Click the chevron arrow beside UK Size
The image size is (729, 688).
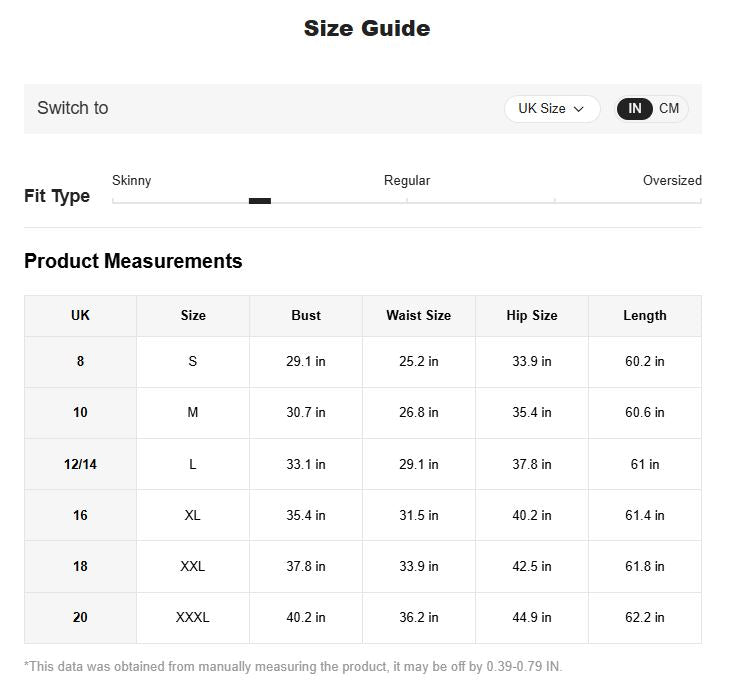[x=579, y=109]
